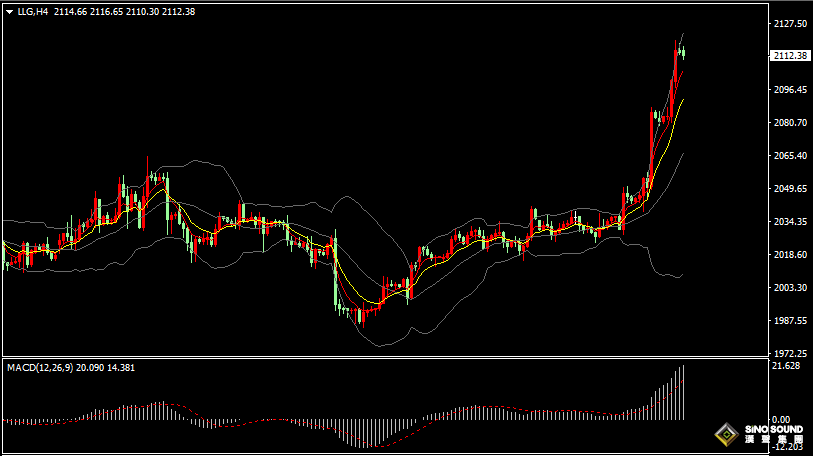Click the 2003.30 price axis label
Screen dimensions: 813x456
click(790, 288)
